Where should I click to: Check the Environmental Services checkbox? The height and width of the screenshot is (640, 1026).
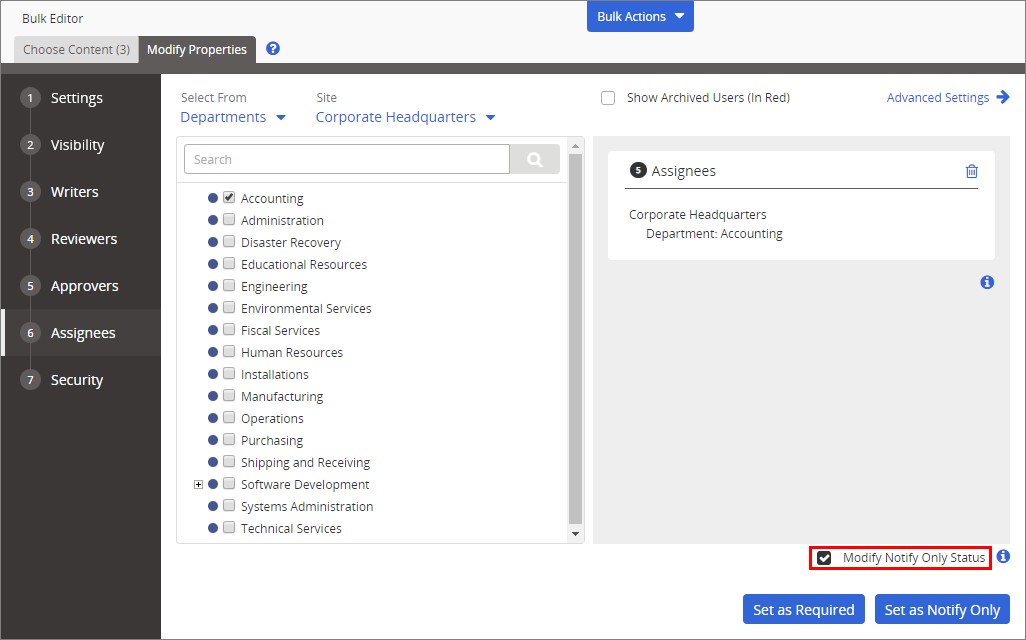(229, 308)
